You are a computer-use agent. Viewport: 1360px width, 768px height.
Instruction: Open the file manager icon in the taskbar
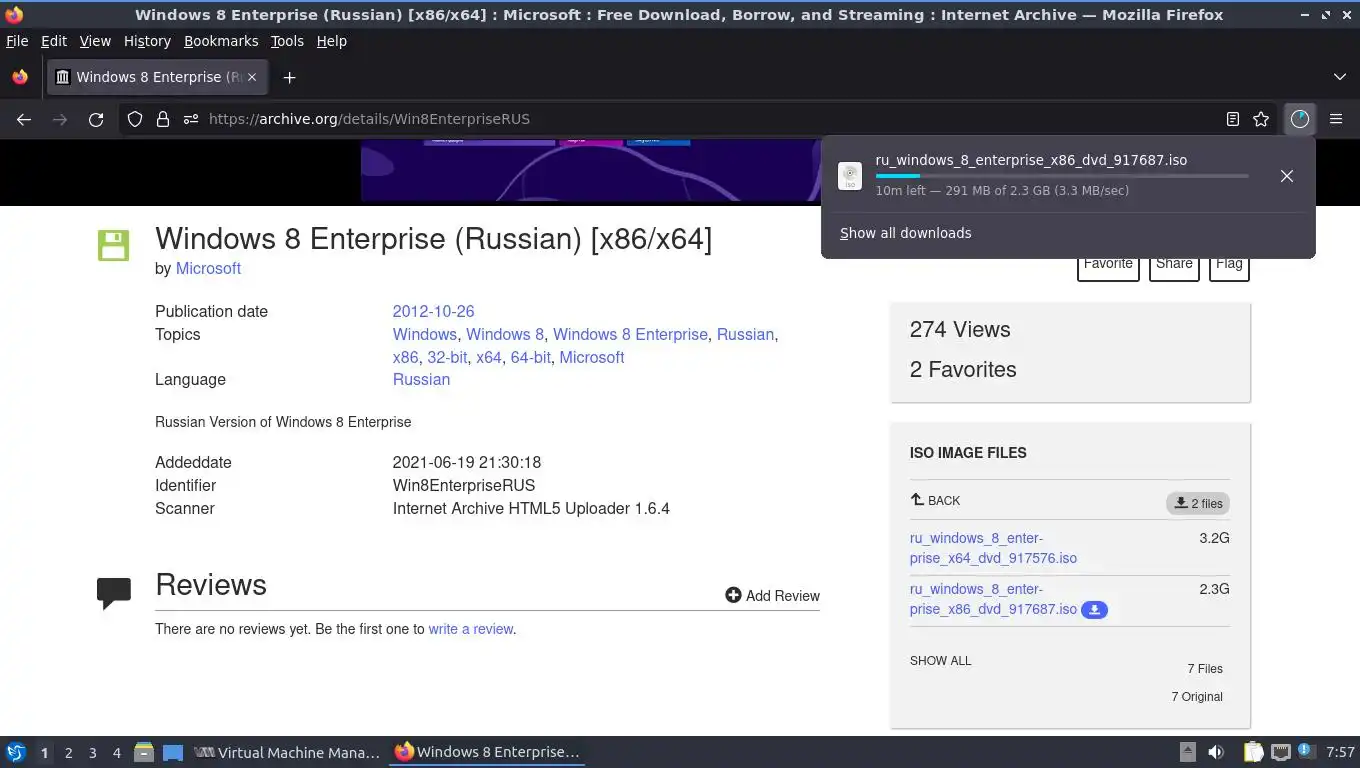click(x=144, y=752)
